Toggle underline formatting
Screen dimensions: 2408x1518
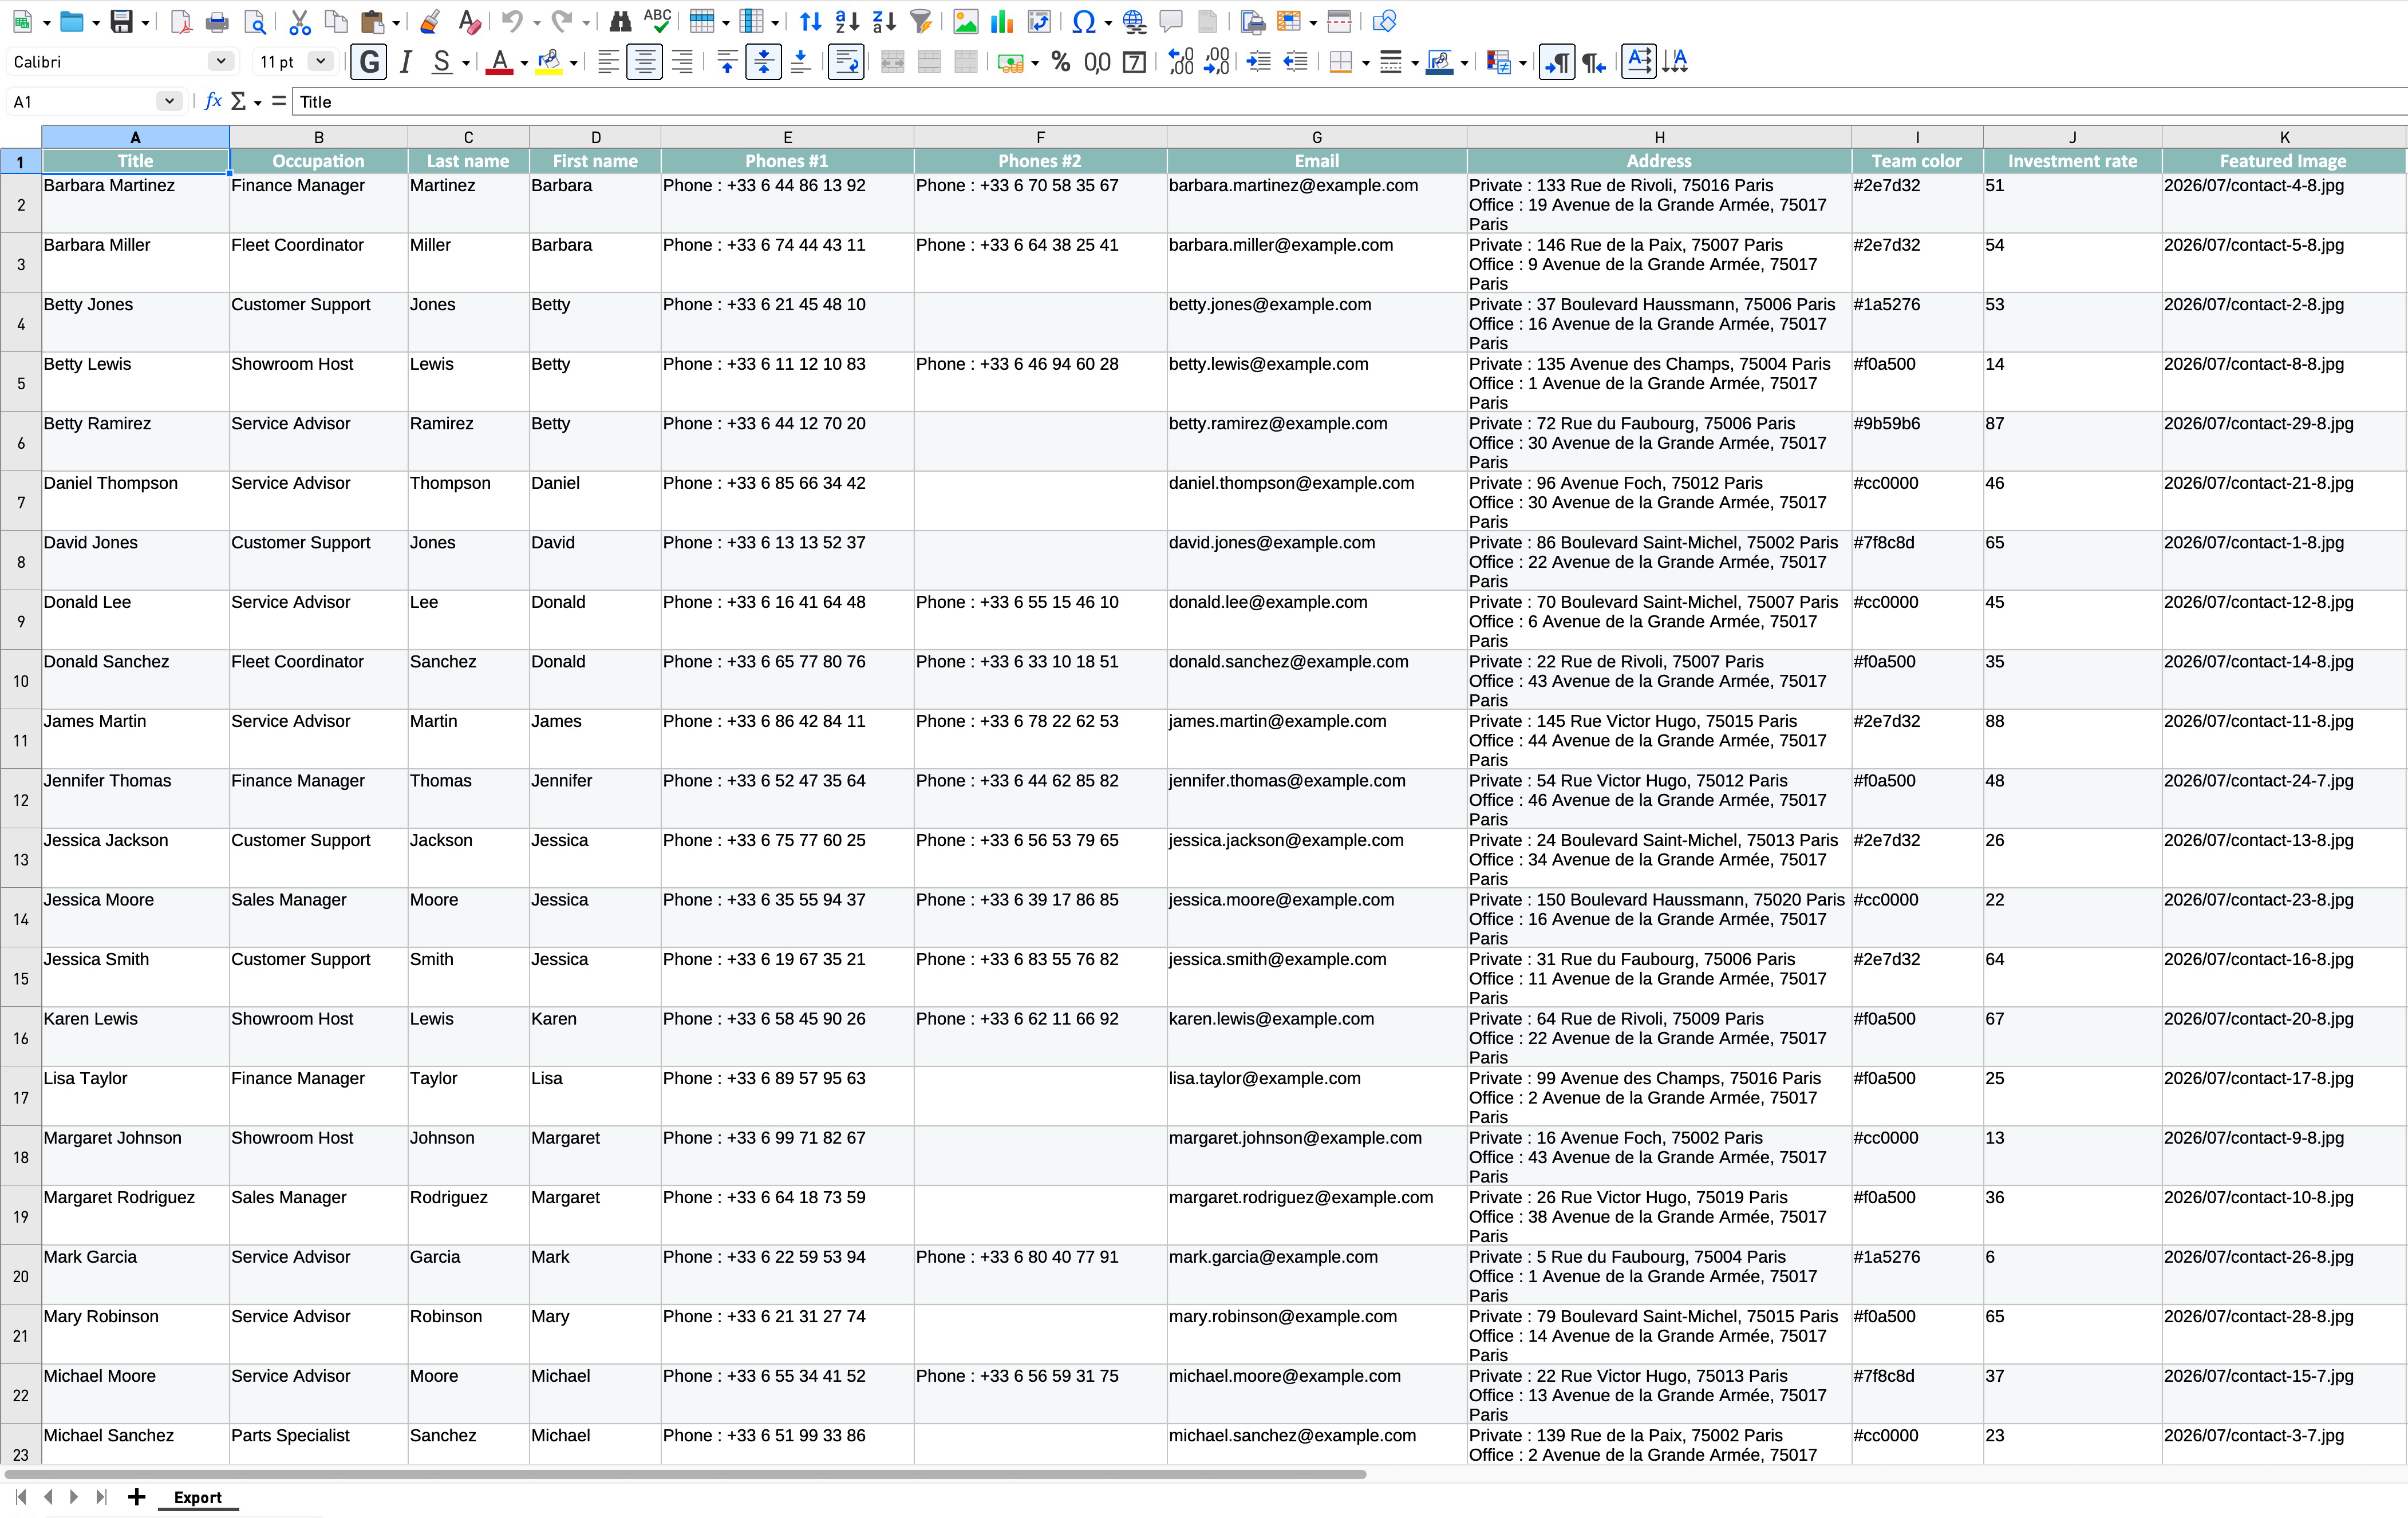tap(441, 62)
